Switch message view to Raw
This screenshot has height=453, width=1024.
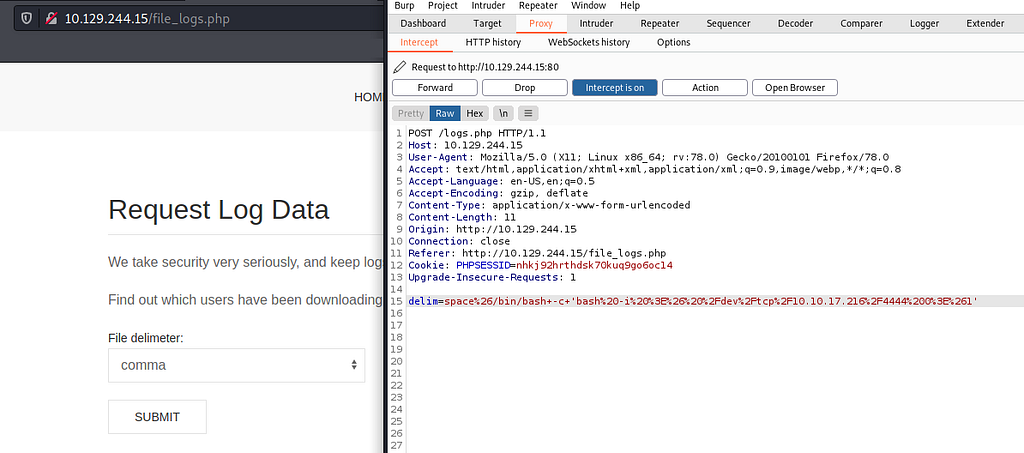pos(445,114)
